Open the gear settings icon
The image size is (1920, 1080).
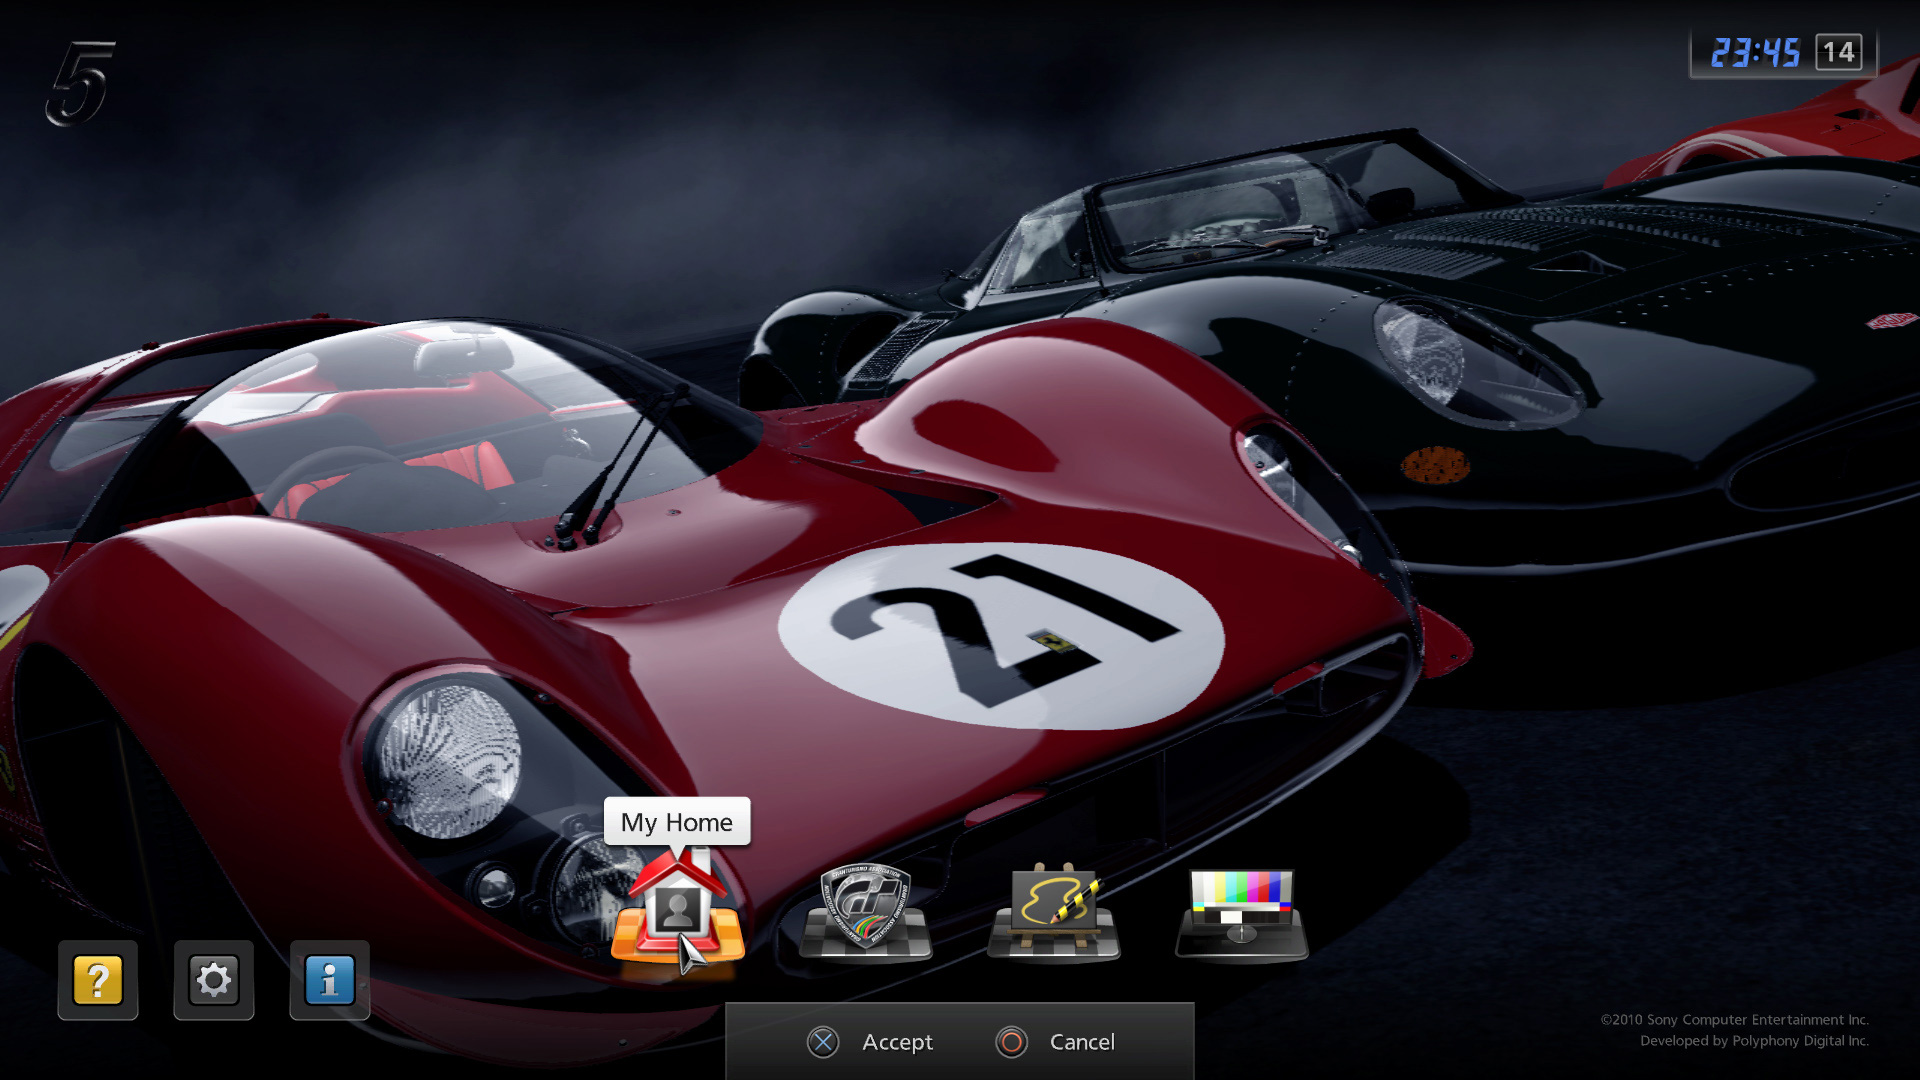pos(214,980)
